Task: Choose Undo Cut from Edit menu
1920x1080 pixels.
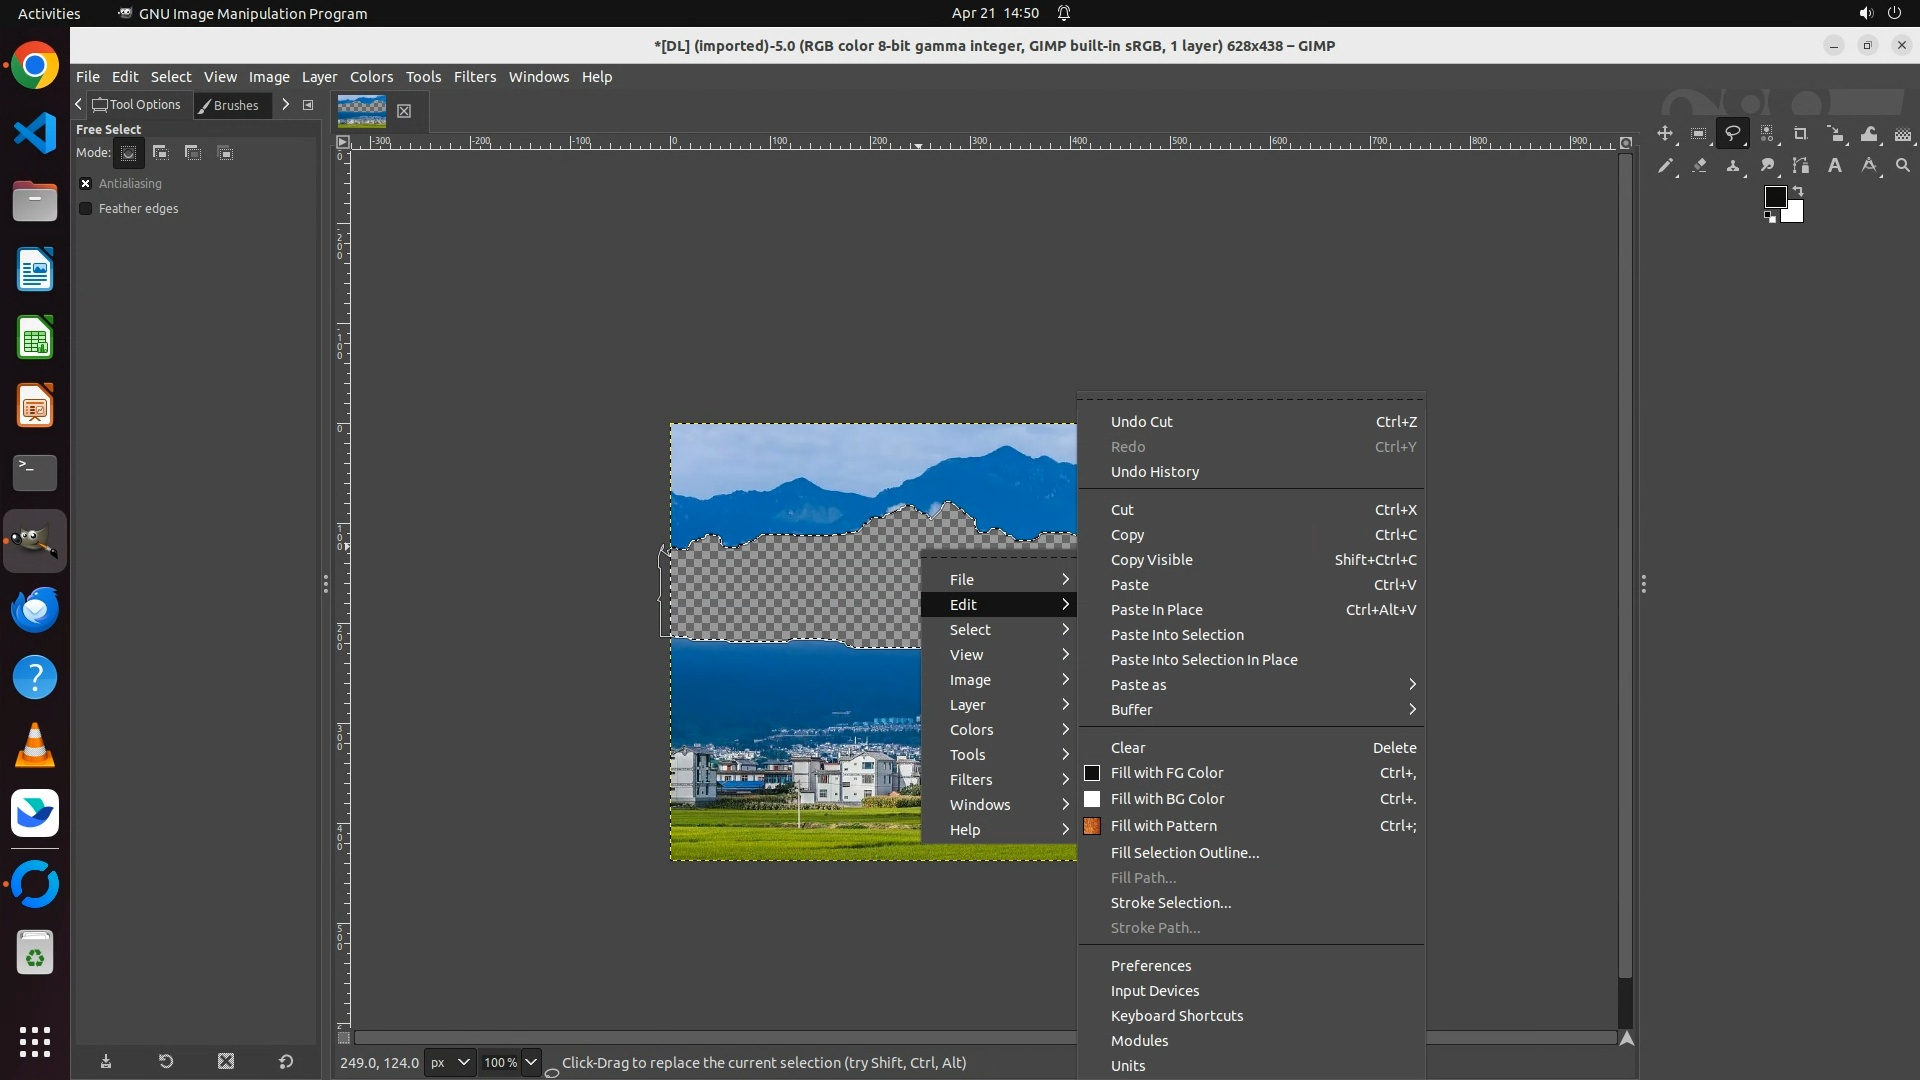Action: point(1141,422)
